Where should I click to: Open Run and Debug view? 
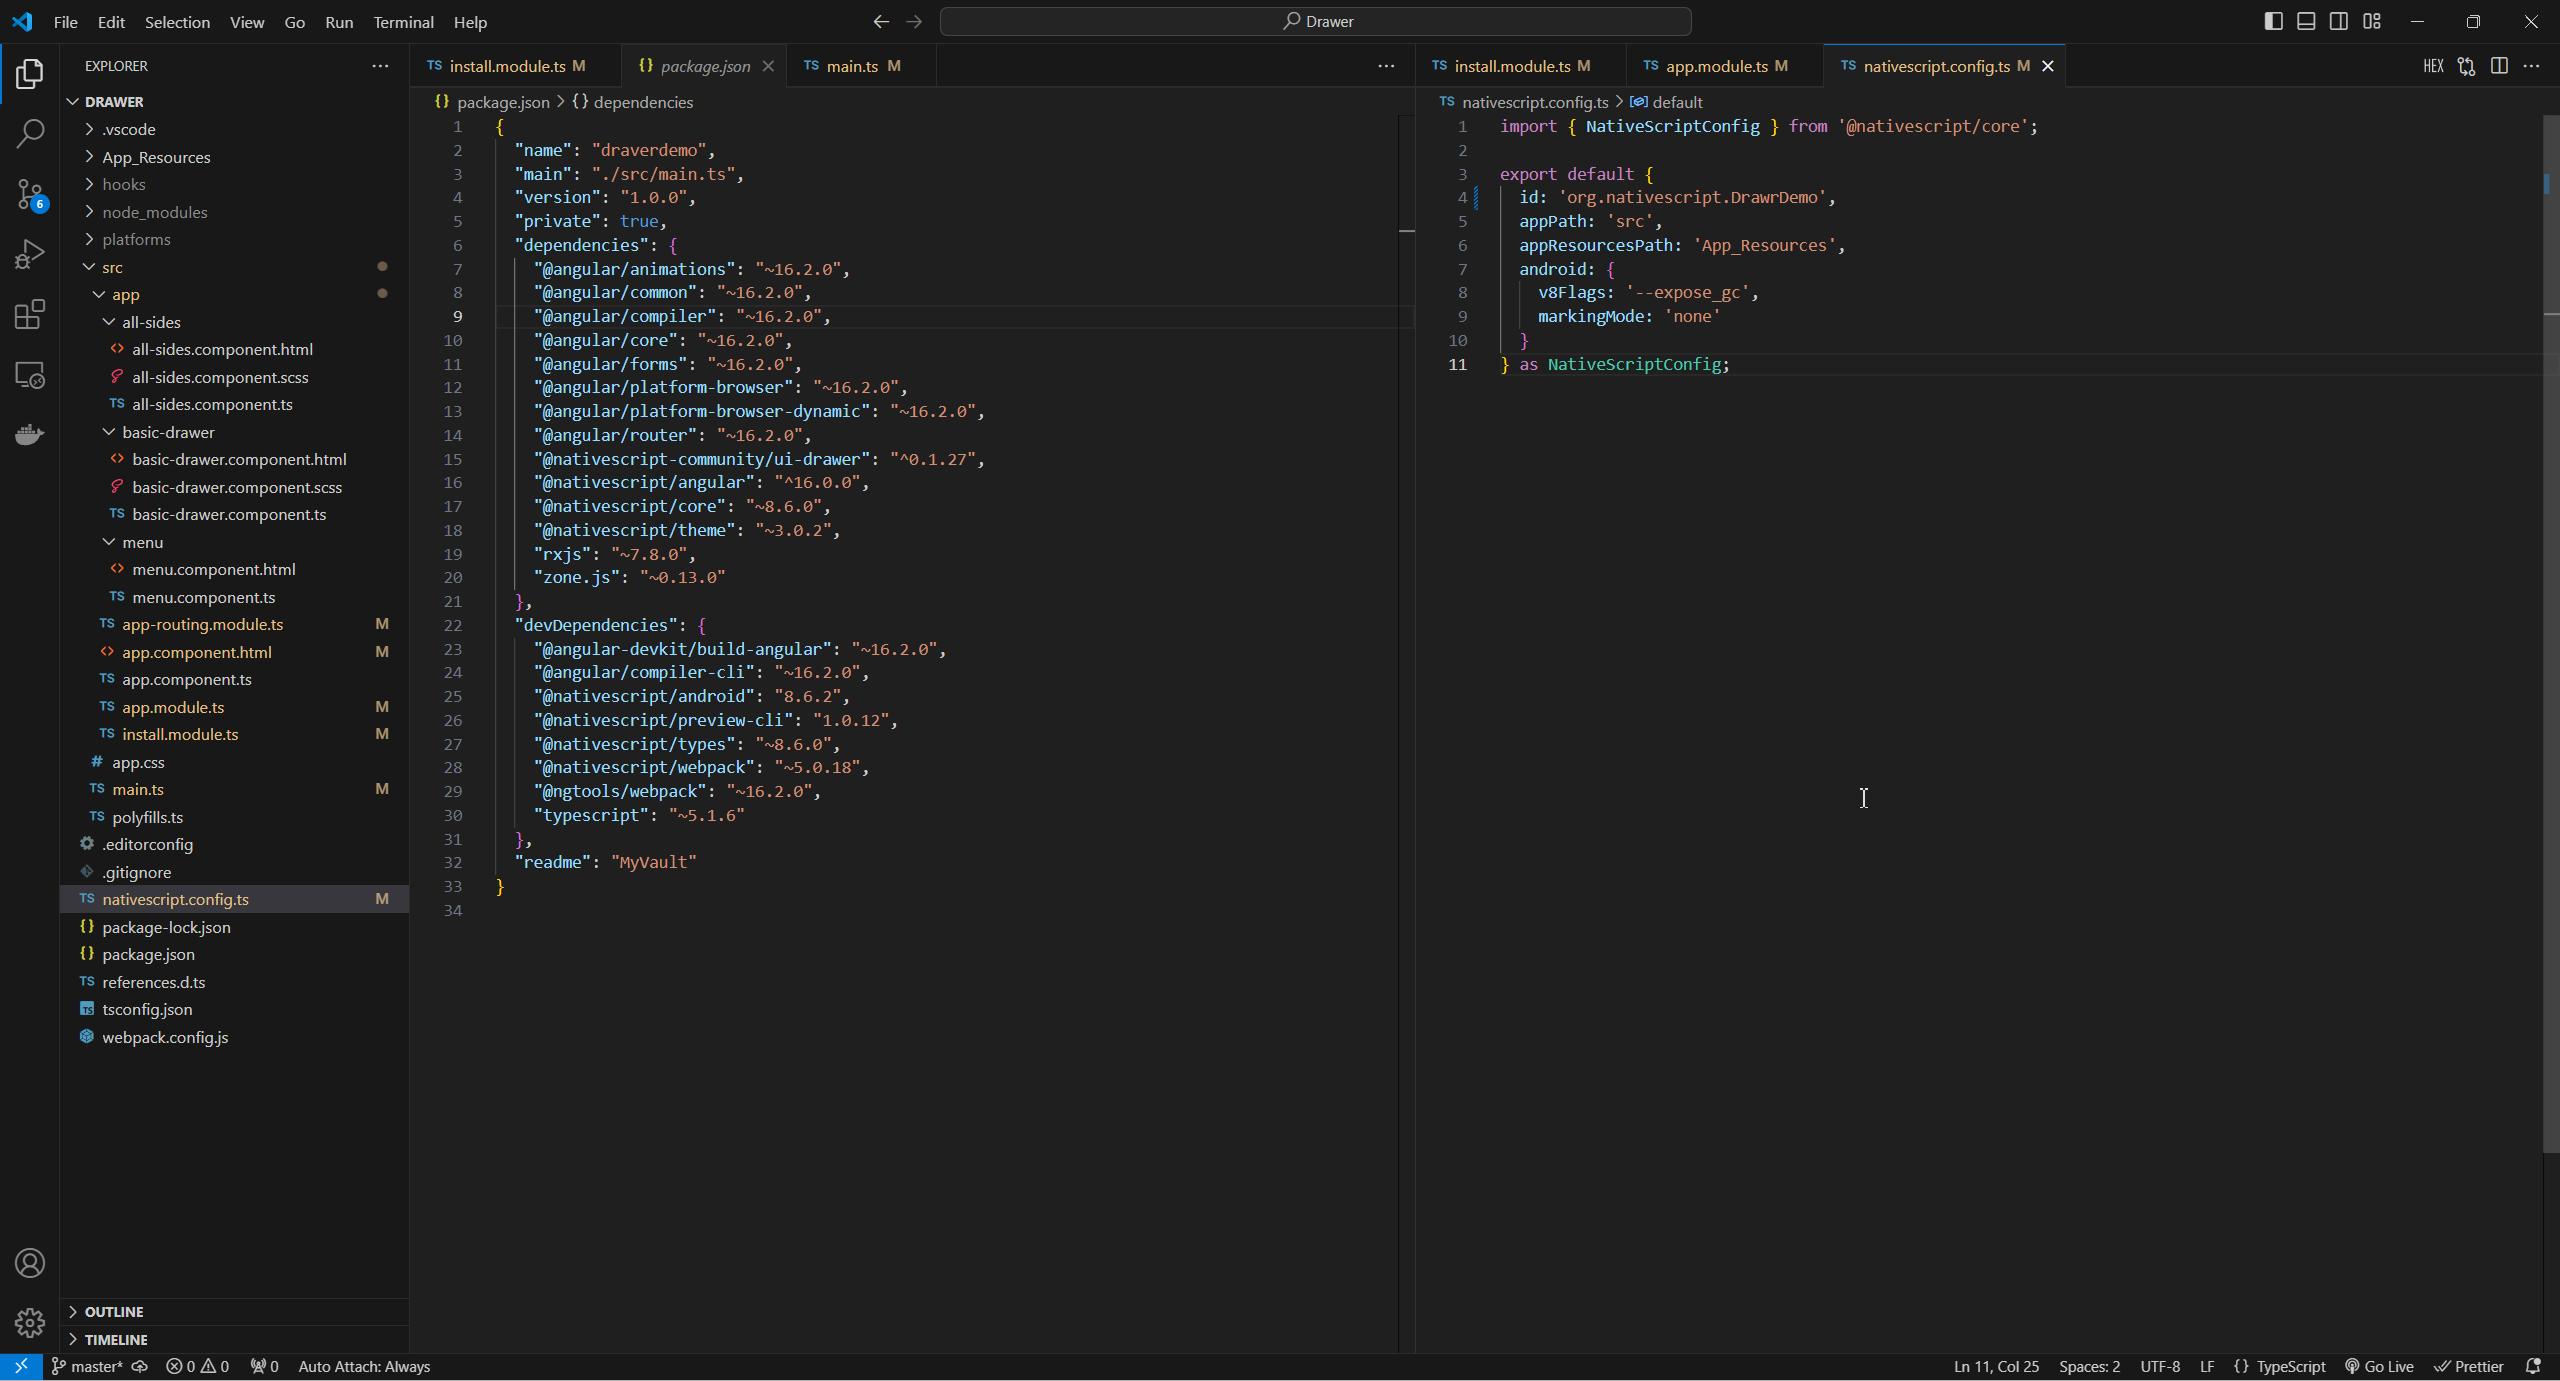[x=30, y=254]
